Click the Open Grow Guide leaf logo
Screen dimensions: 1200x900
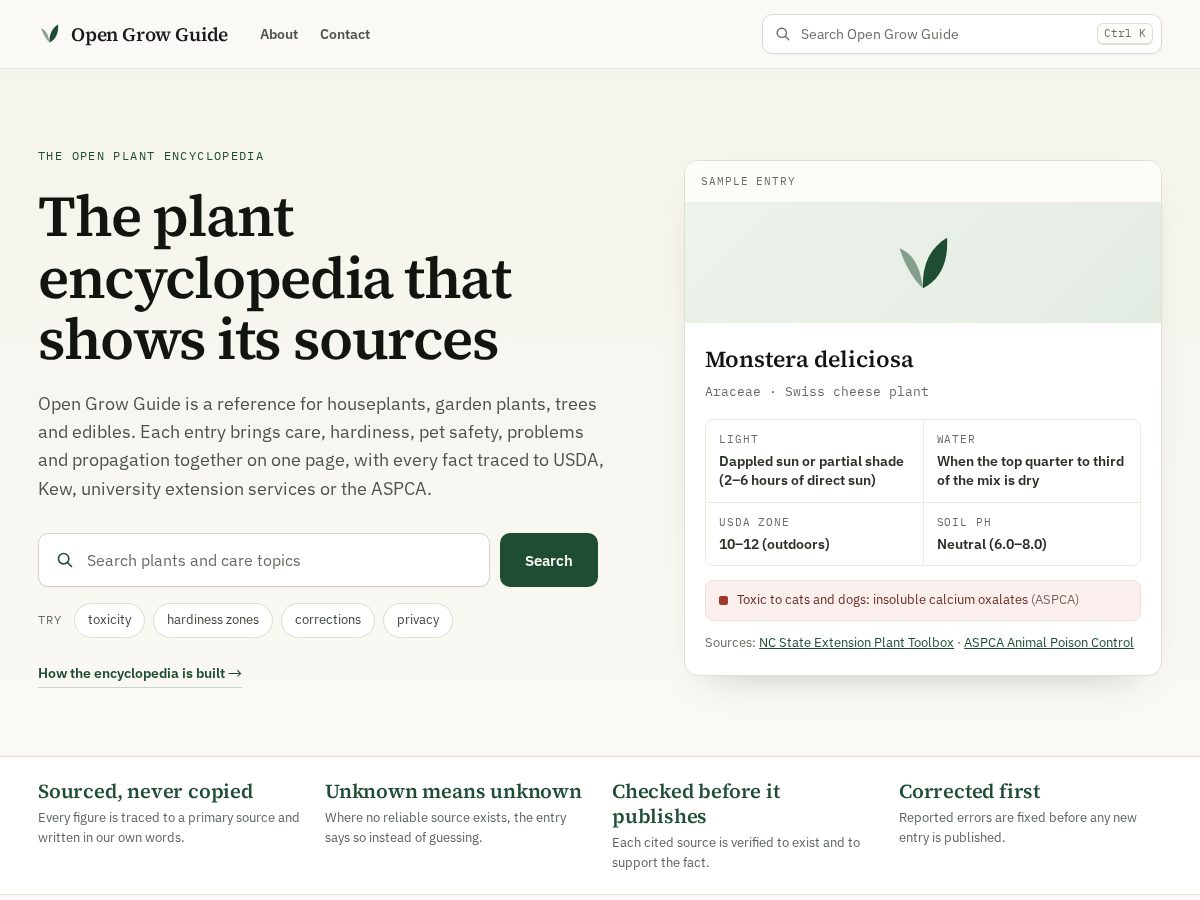tap(50, 34)
